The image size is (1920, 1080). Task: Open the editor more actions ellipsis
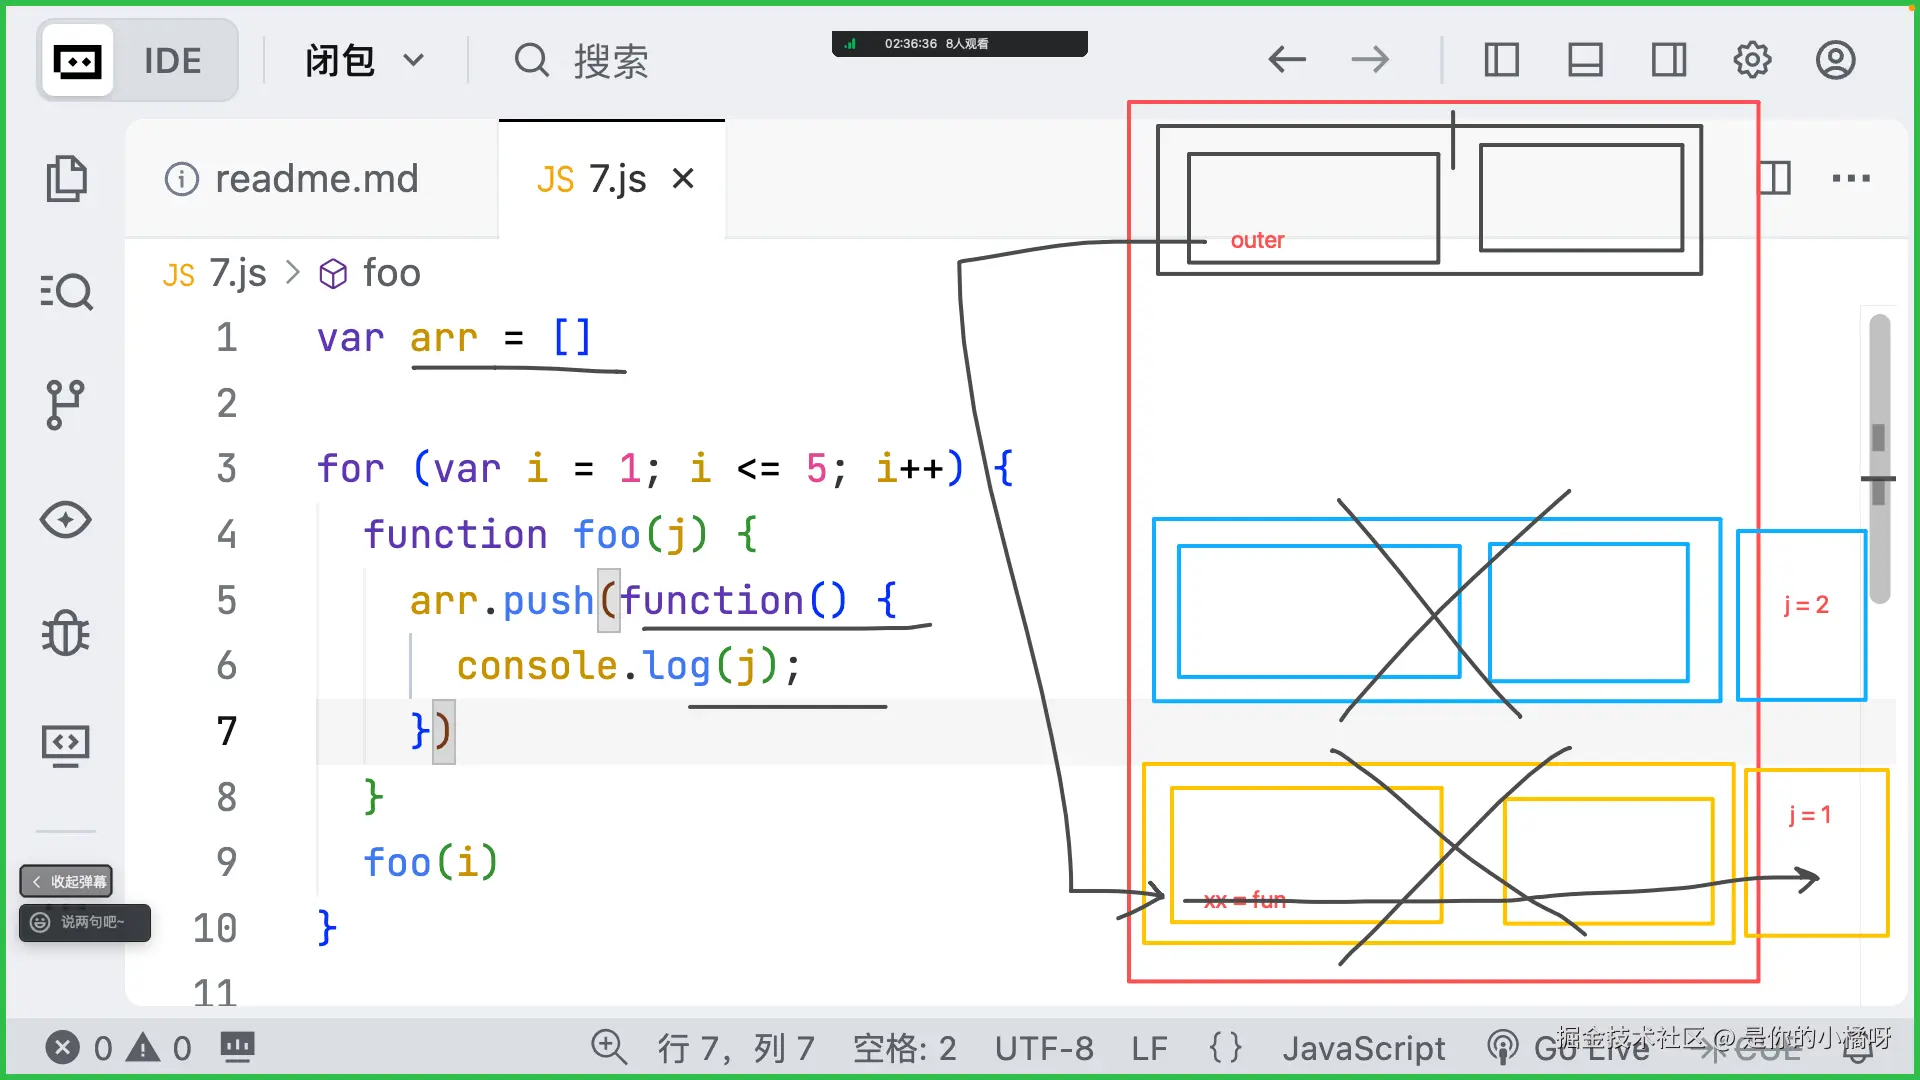click(x=1851, y=179)
